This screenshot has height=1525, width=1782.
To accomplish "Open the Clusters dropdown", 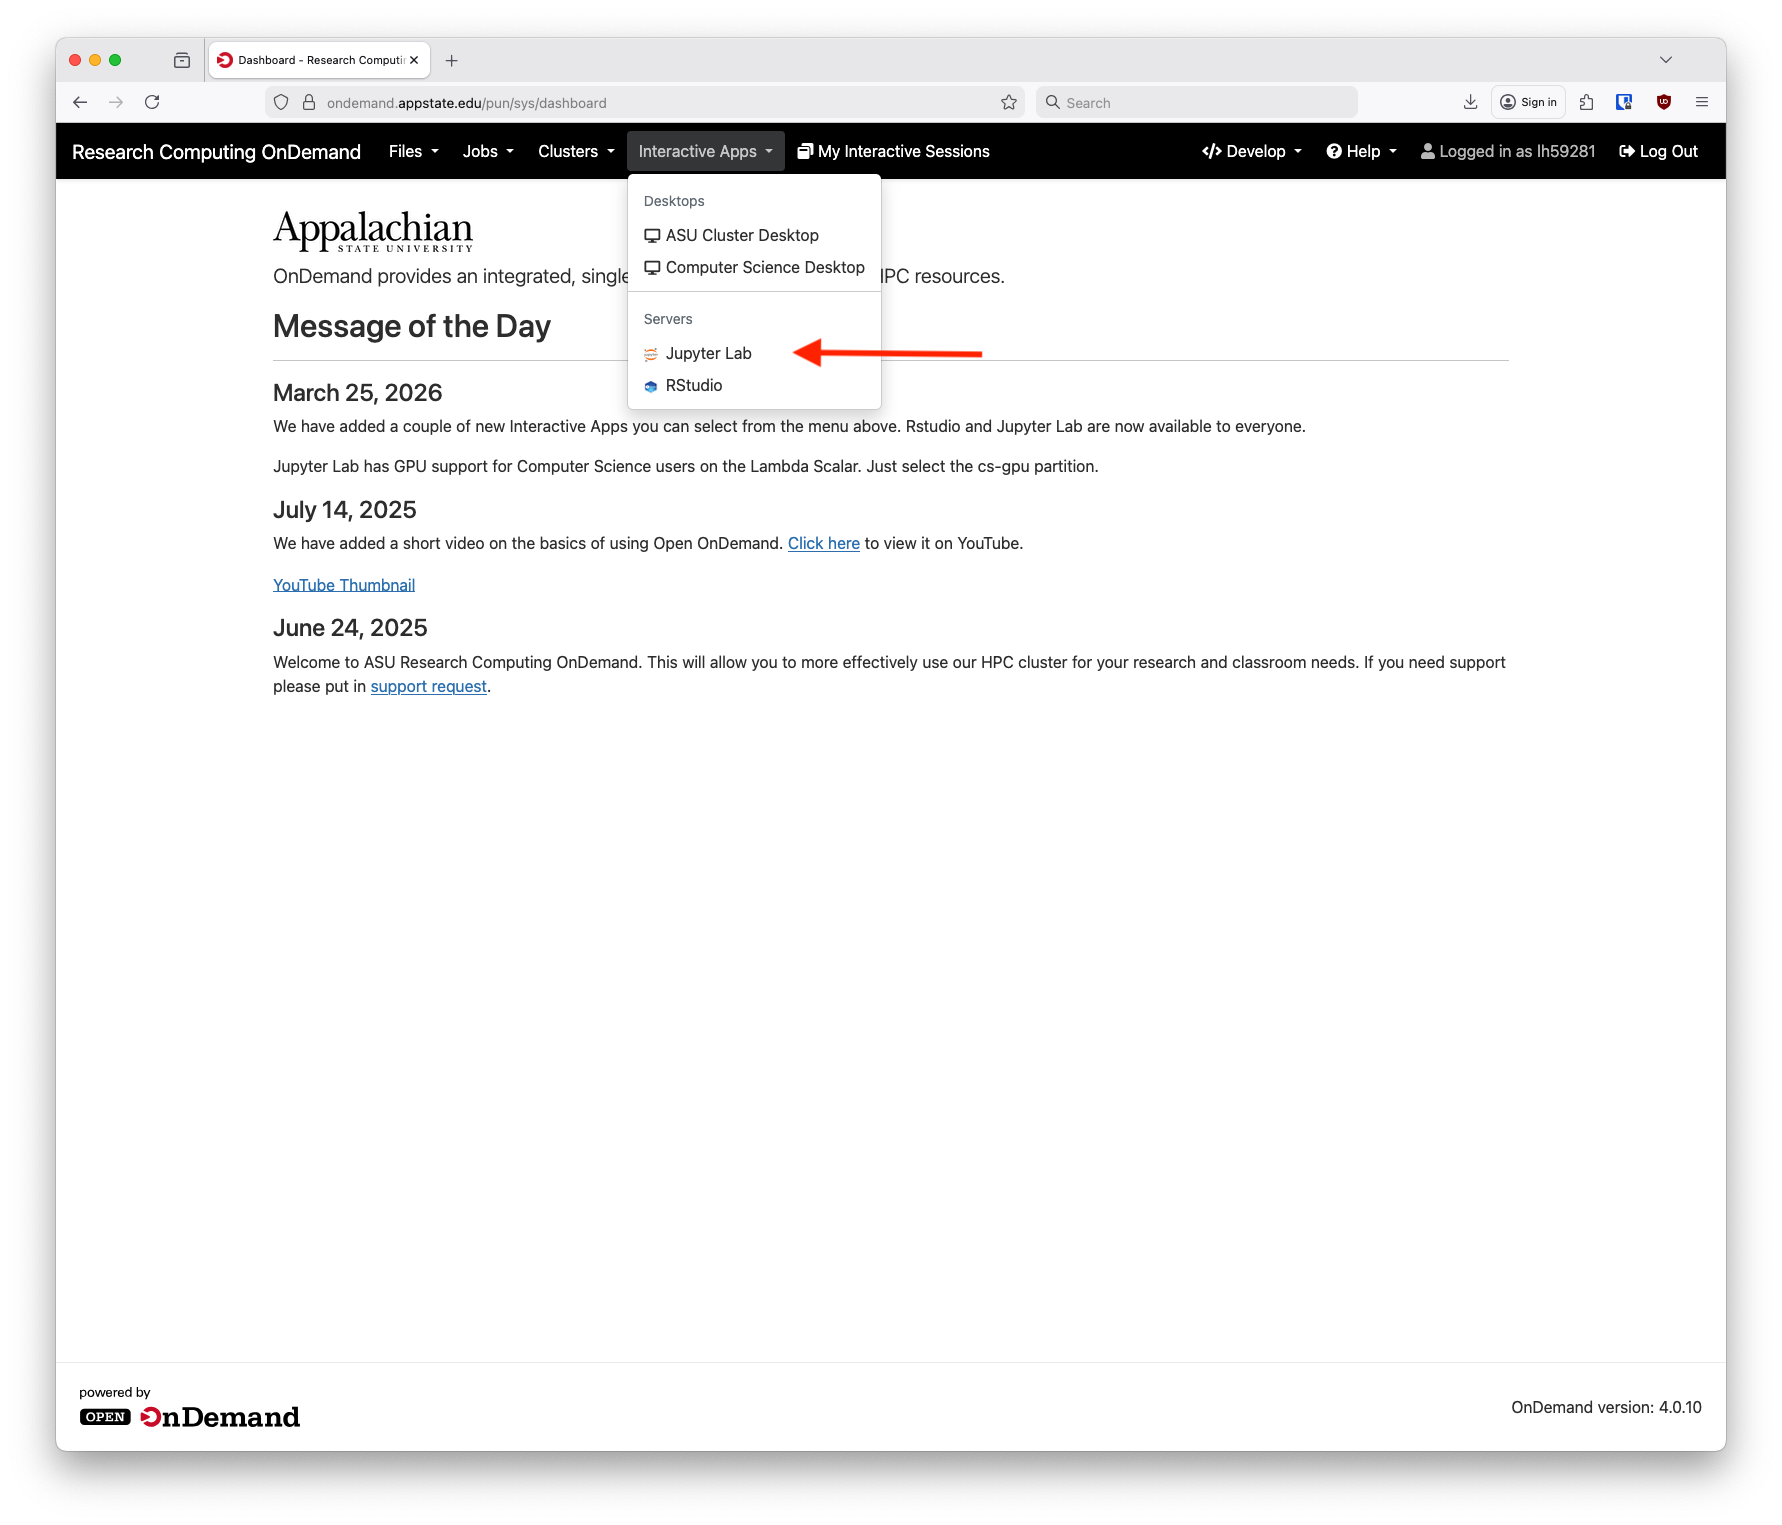I will click(576, 151).
